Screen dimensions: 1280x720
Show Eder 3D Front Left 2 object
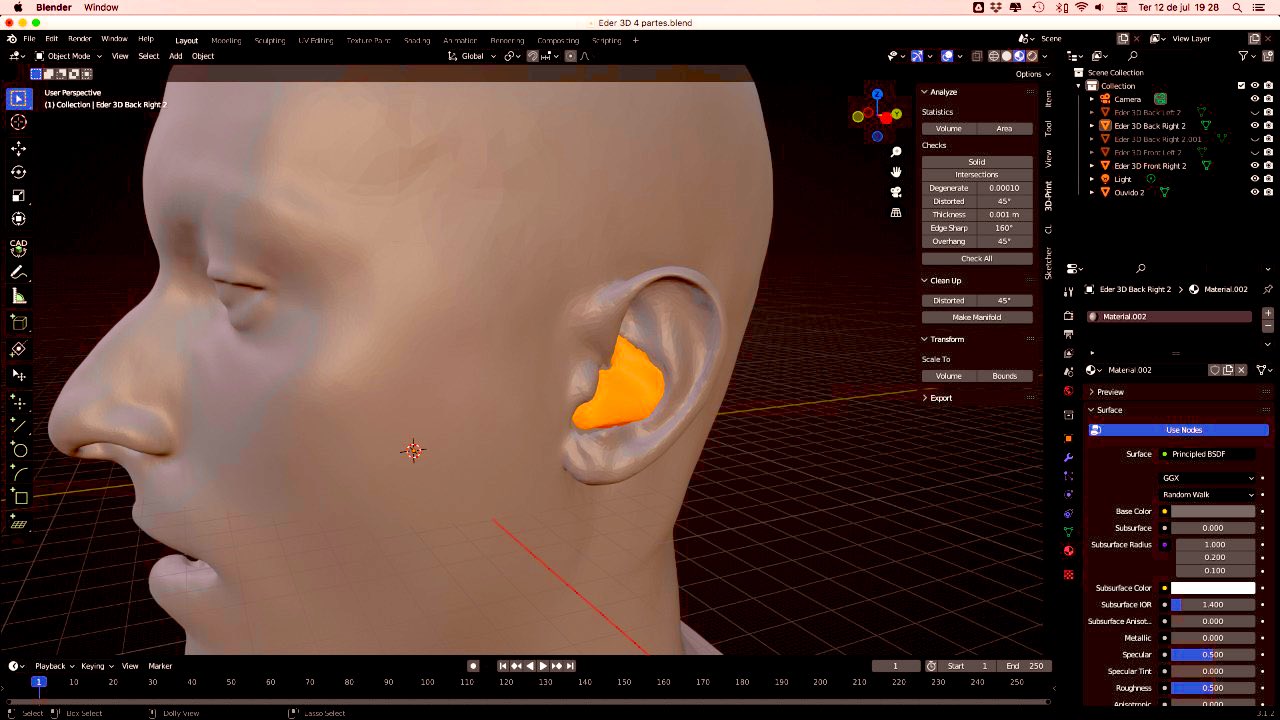1255,153
